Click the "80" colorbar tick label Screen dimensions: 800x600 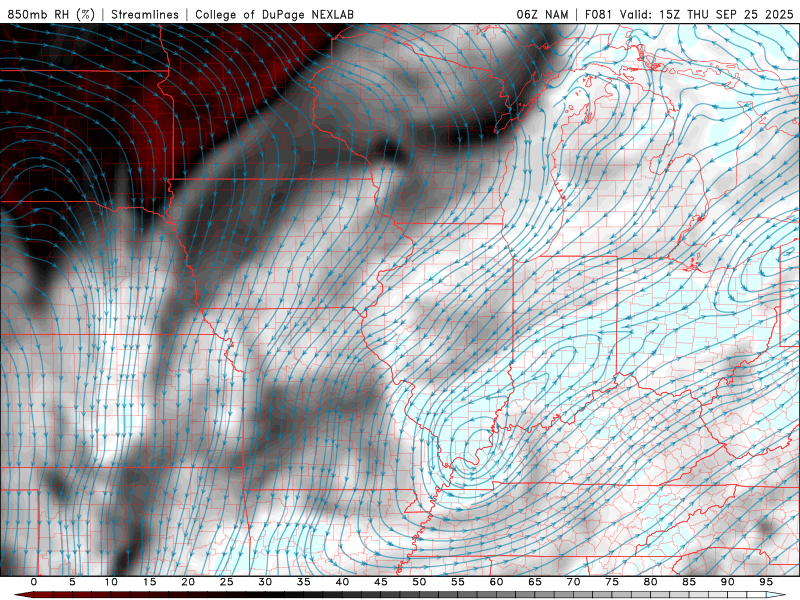[650, 582]
